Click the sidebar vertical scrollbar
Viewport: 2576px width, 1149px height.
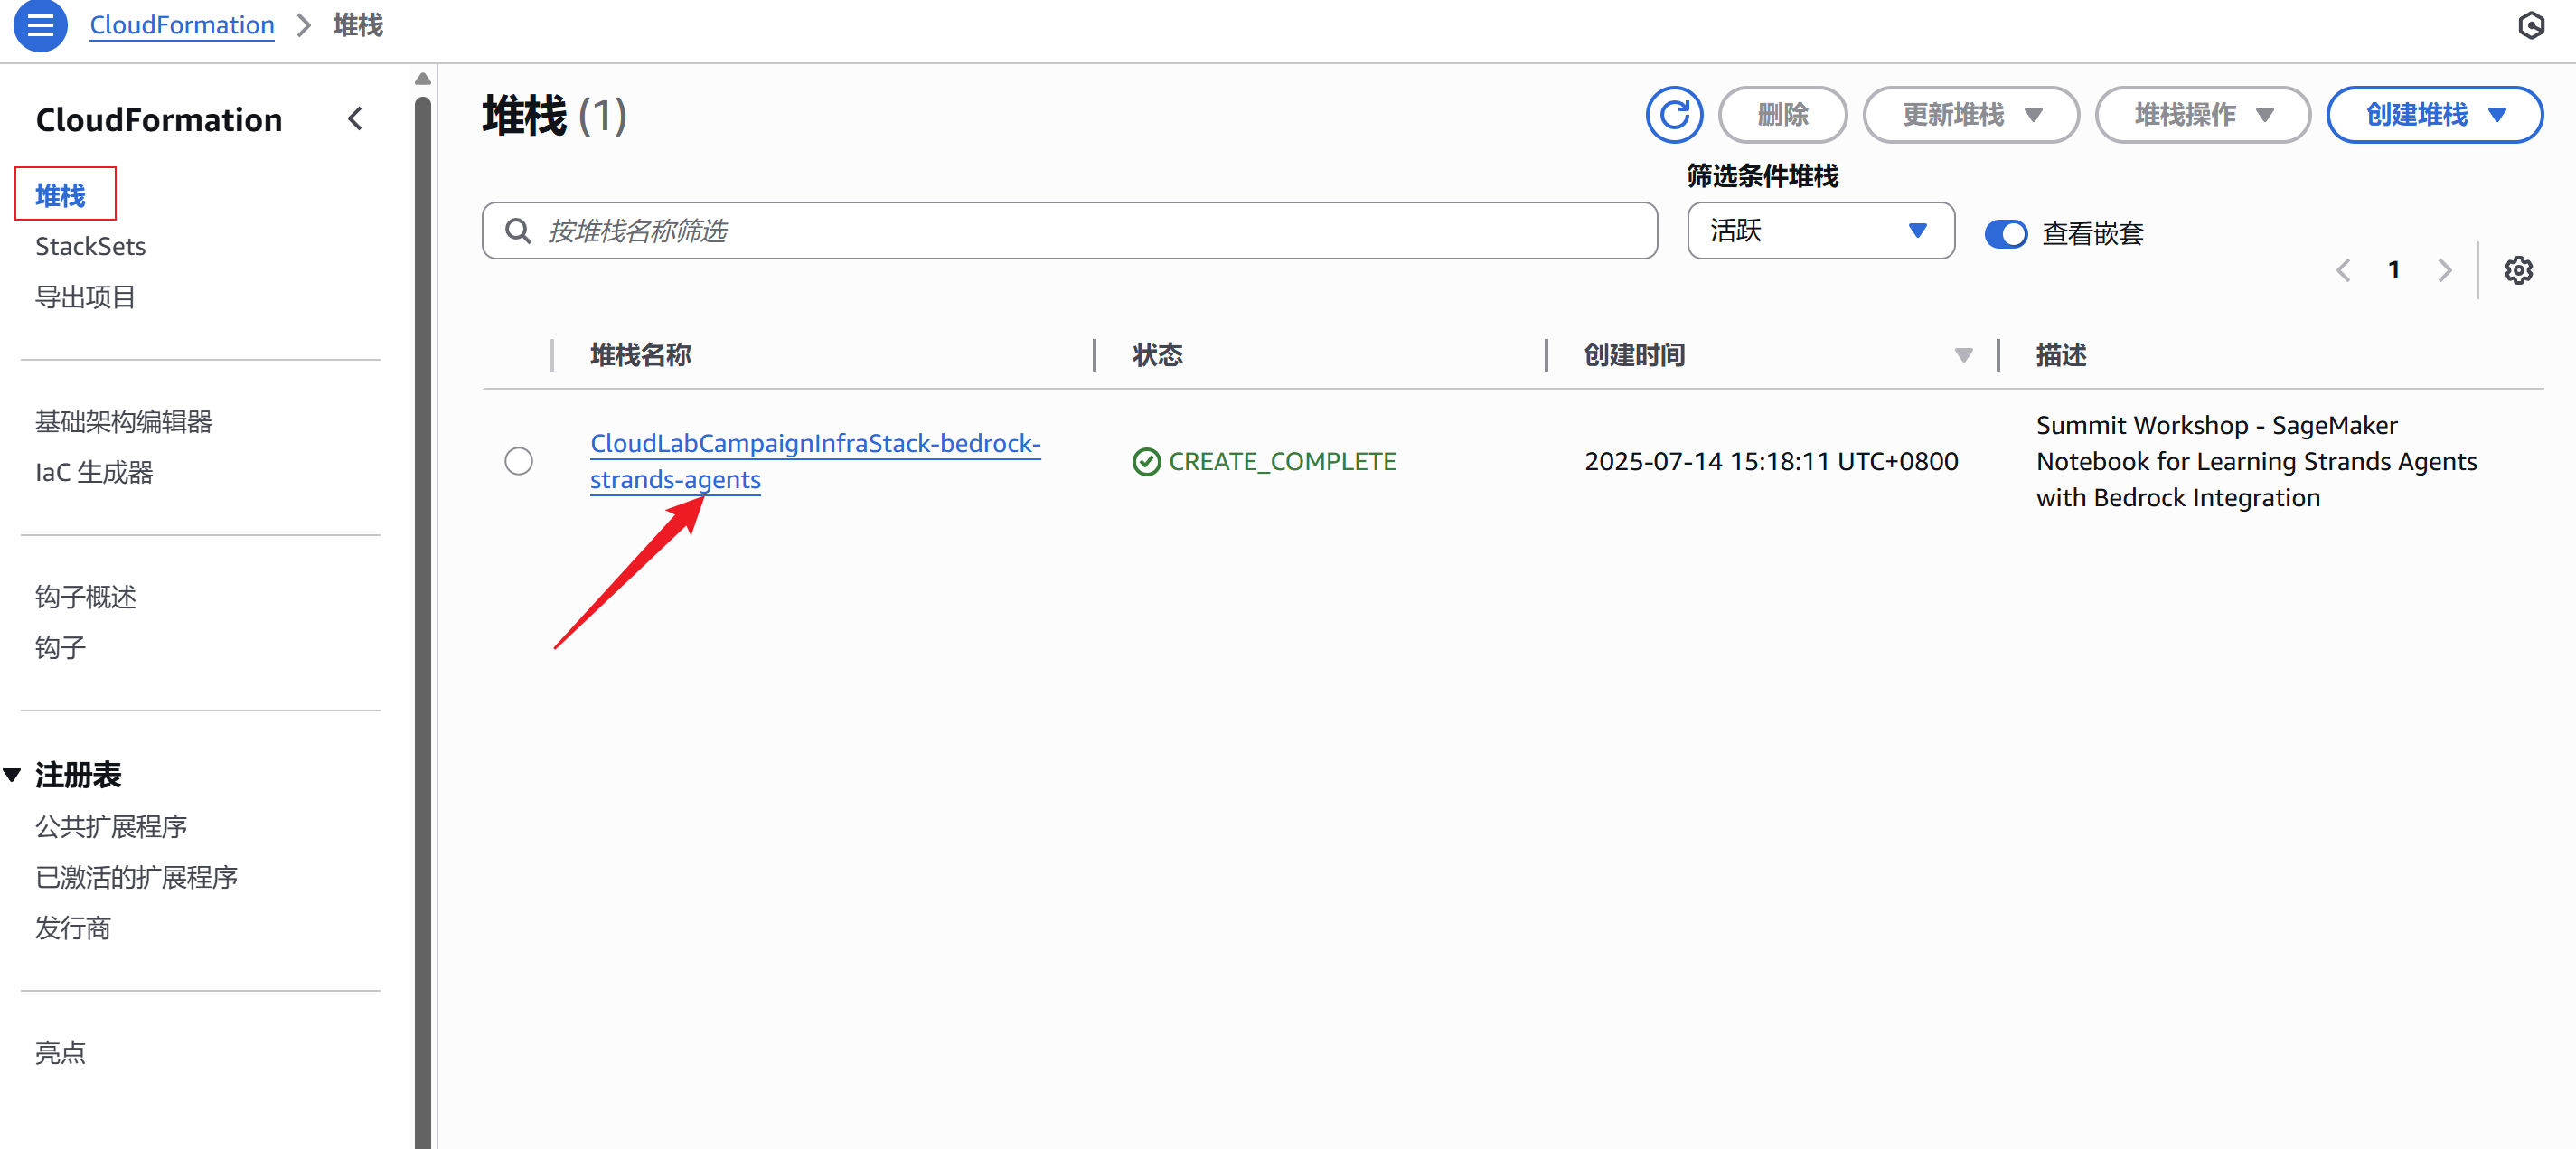(423, 620)
